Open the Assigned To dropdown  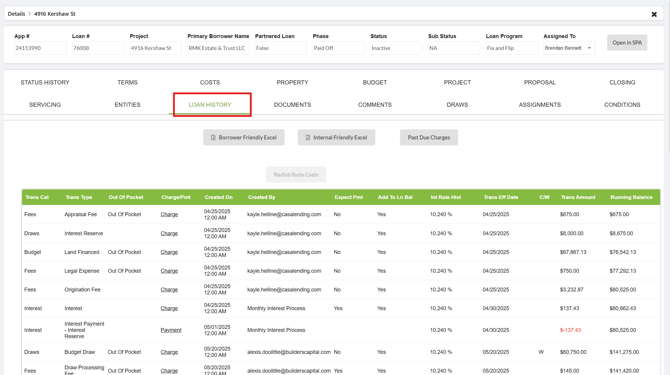(x=569, y=48)
